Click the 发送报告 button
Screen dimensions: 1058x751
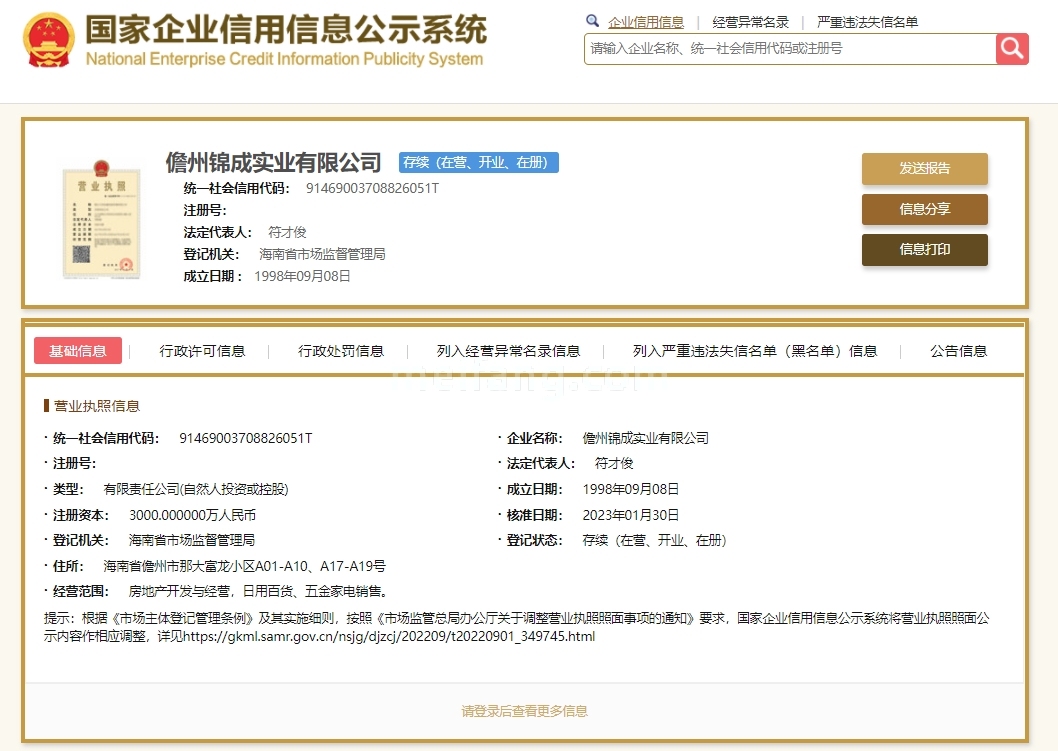[x=924, y=169]
